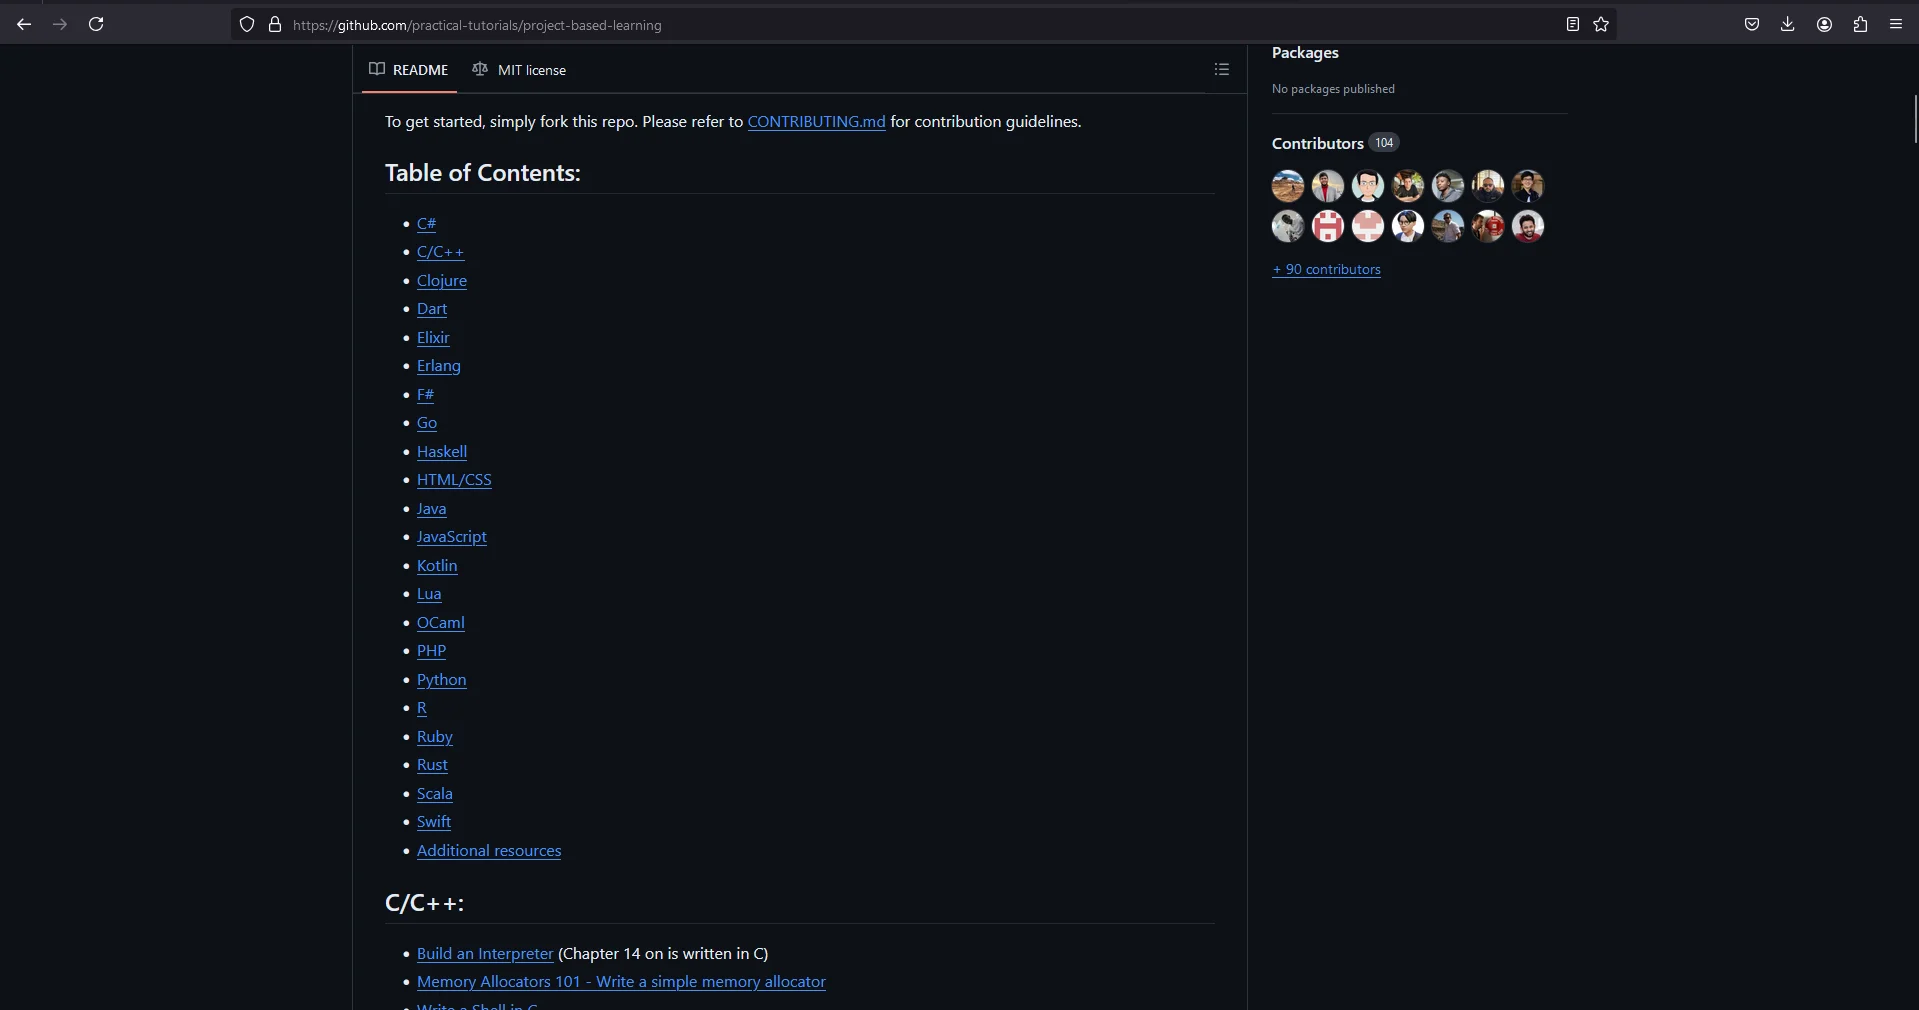
Task: Open the tracking protection shield icon
Action: coord(247,24)
